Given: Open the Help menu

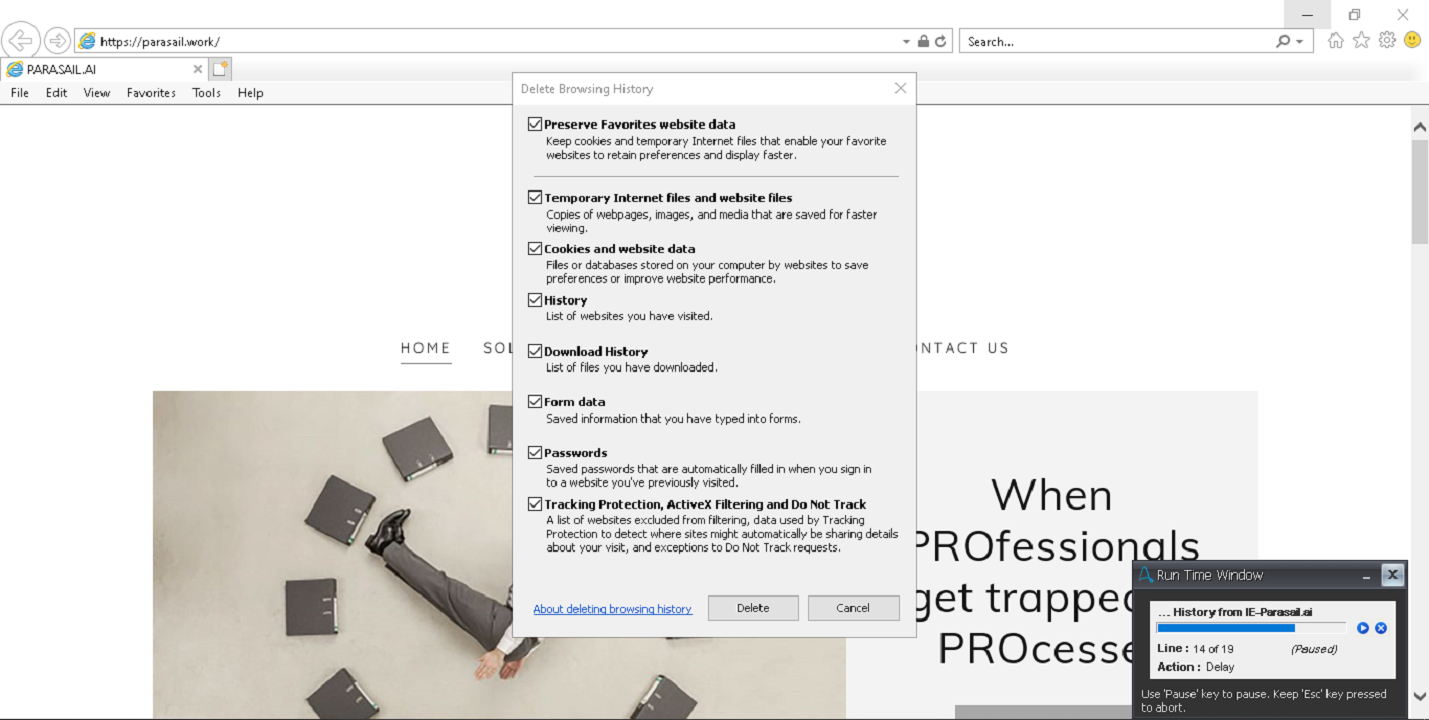Looking at the screenshot, I should [x=251, y=93].
